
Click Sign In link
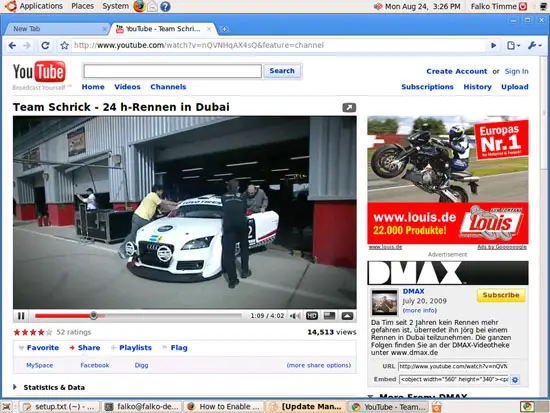pos(516,71)
